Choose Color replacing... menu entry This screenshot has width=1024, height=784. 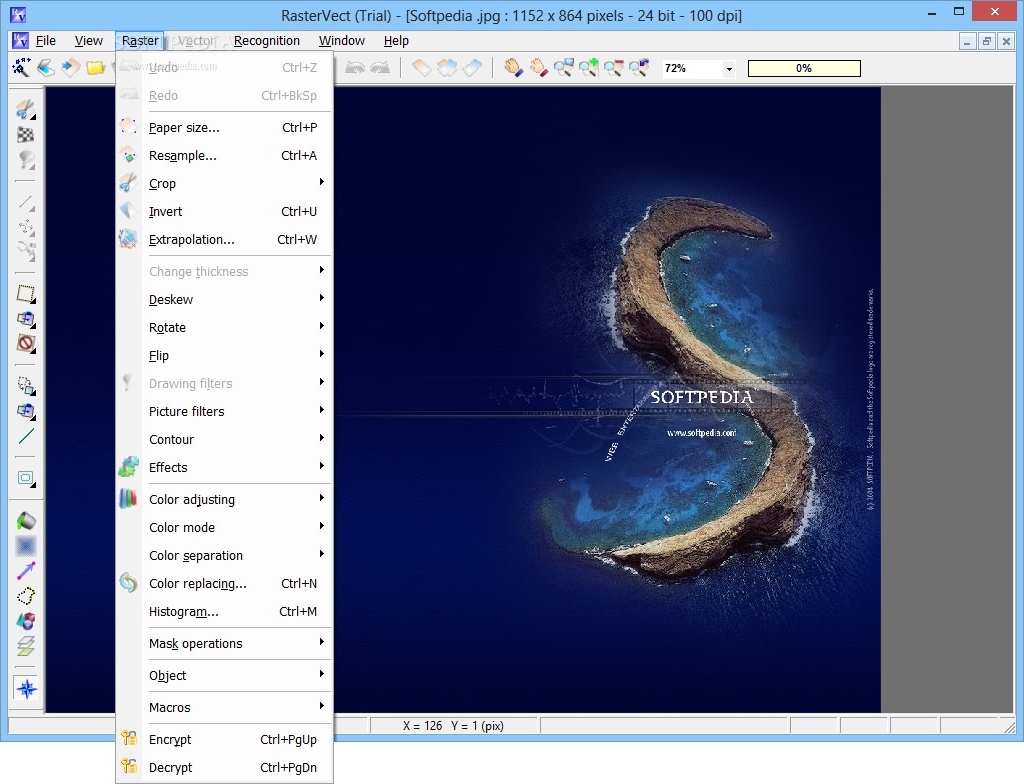click(x=224, y=583)
